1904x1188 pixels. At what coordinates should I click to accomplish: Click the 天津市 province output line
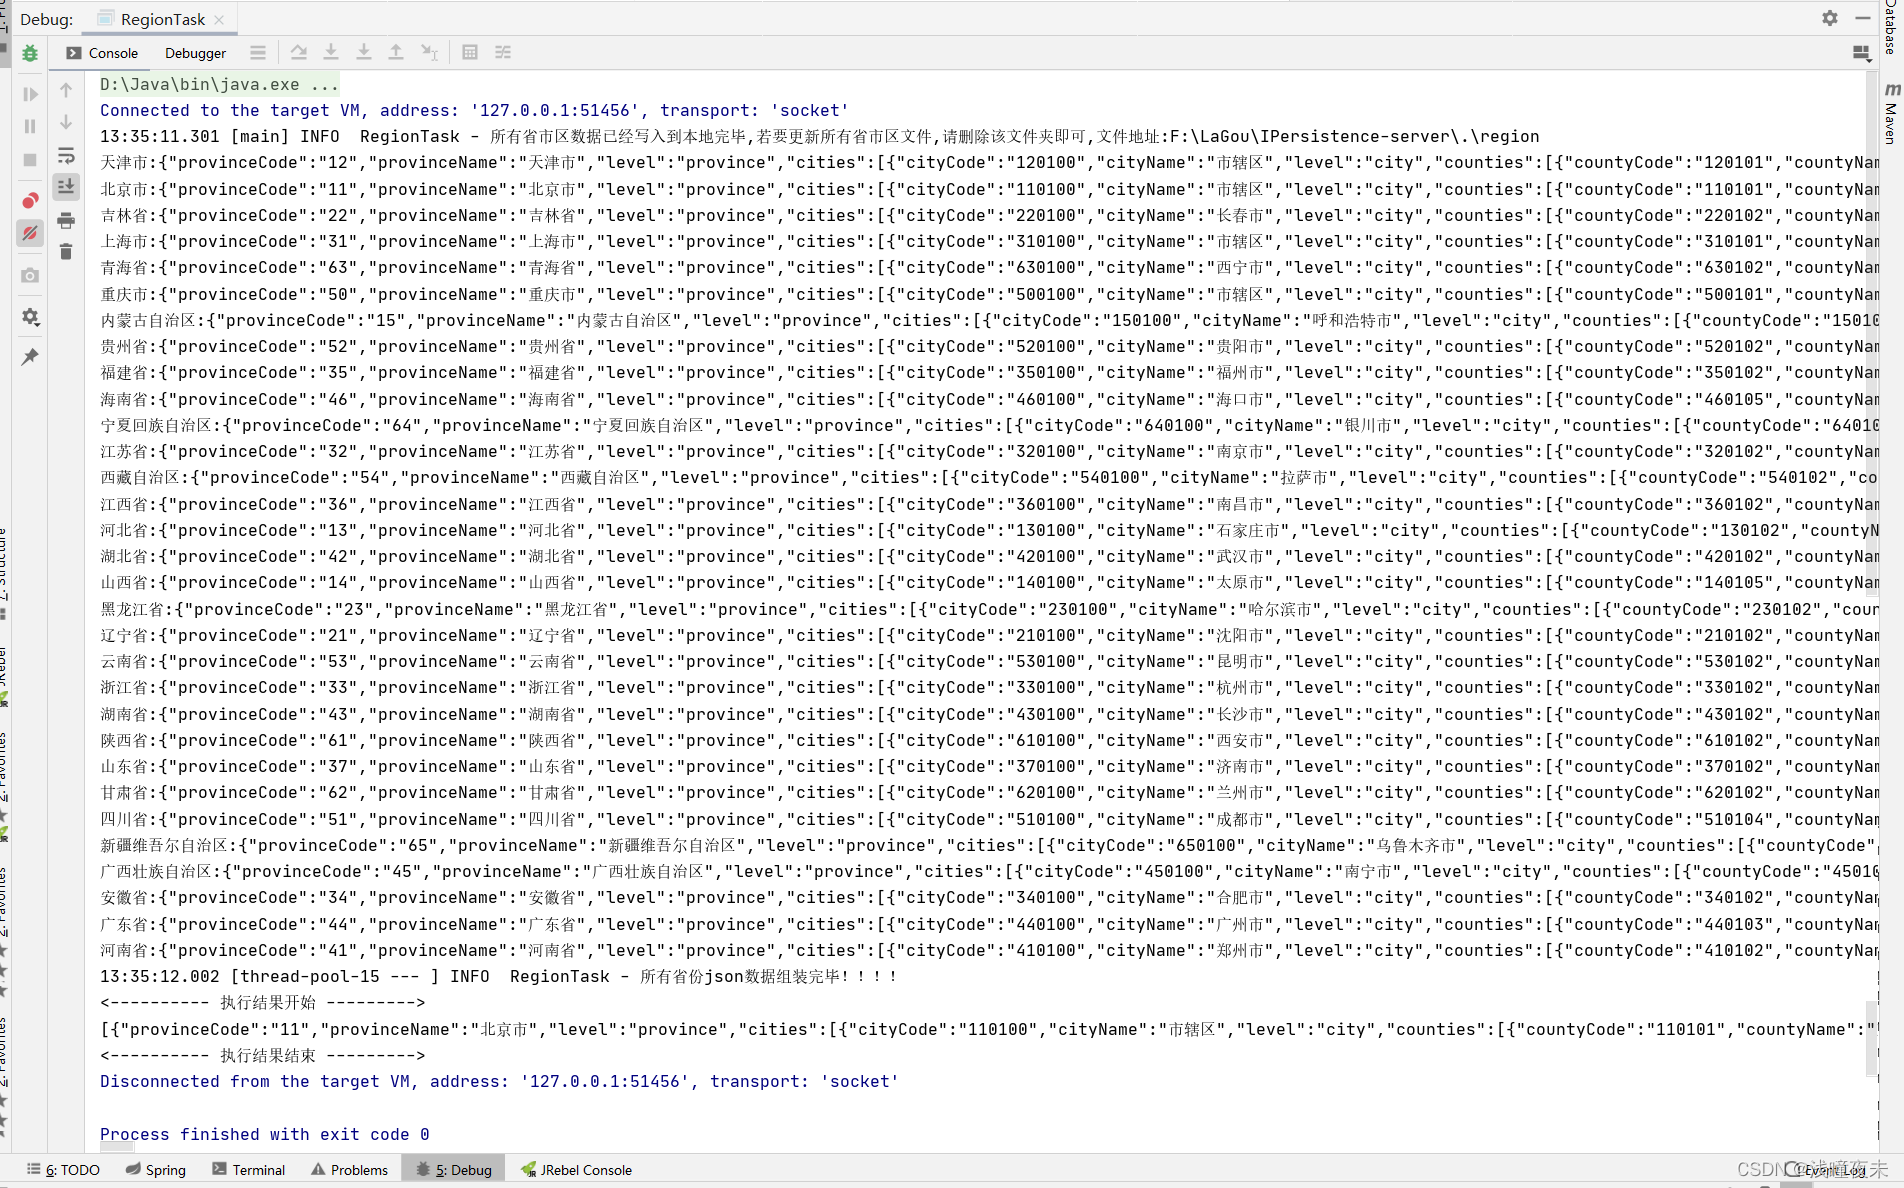(990, 162)
